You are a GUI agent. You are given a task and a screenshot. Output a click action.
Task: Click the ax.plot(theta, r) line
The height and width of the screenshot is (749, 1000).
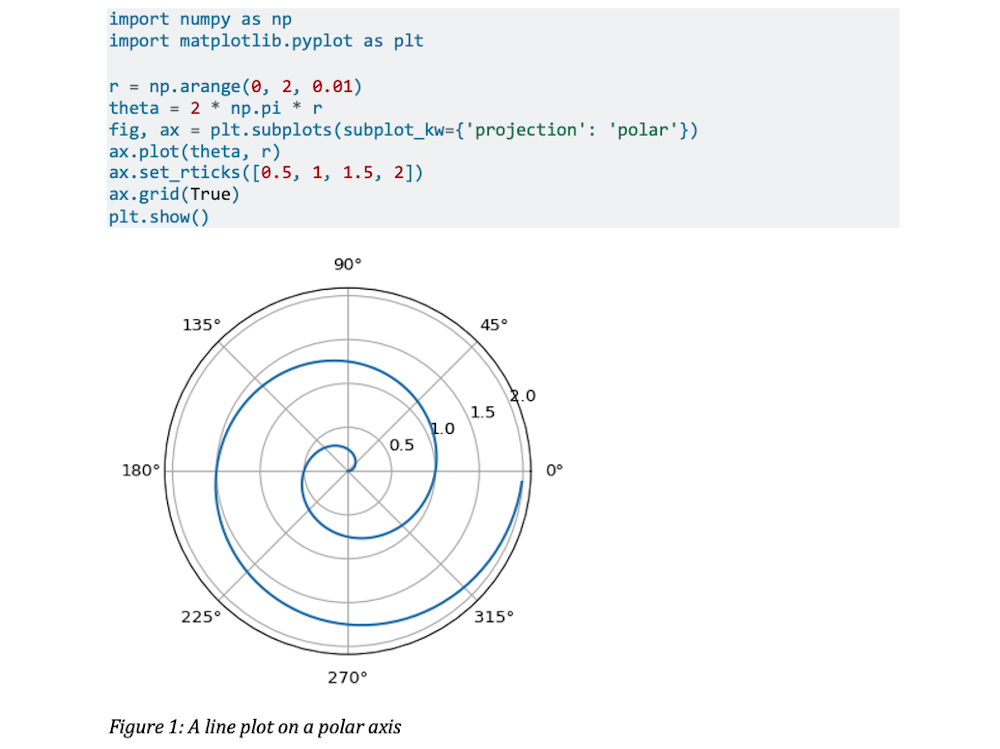click(x=195, y=152)
